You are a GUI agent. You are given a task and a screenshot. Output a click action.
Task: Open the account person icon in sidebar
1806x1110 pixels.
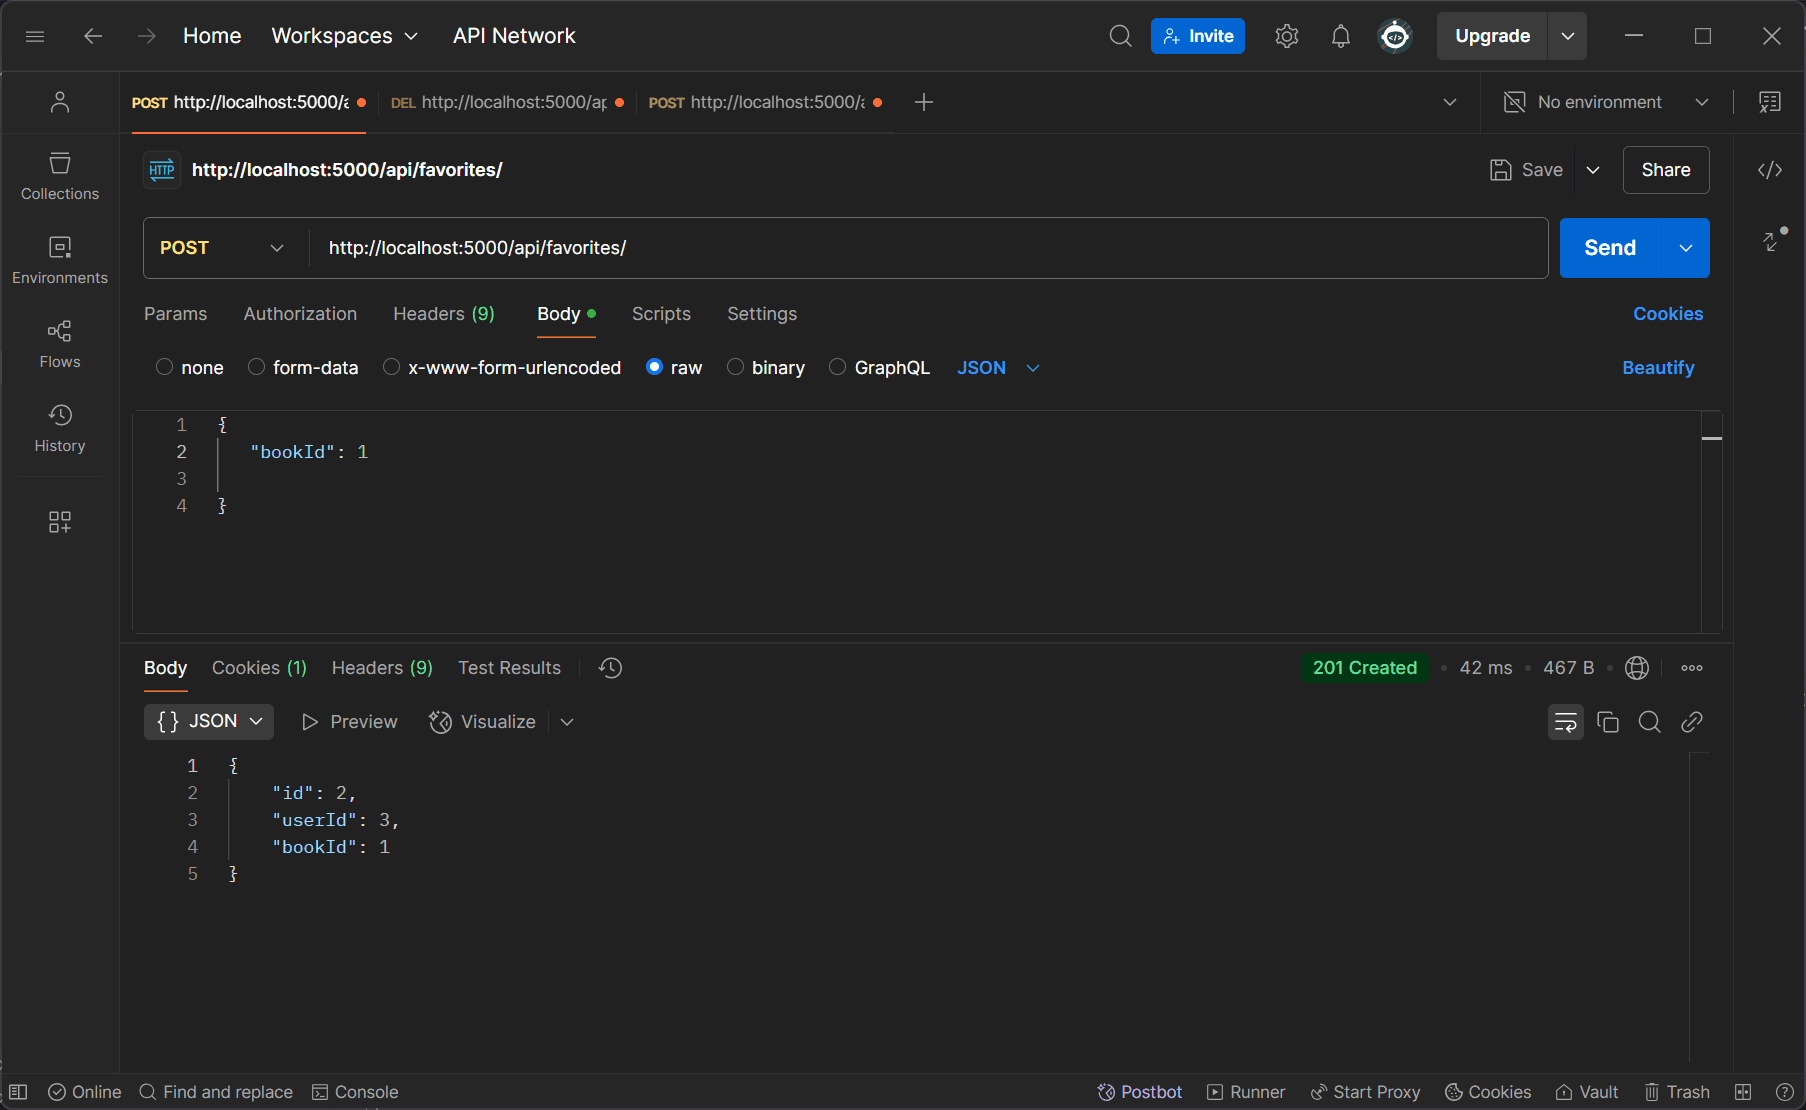click(60, 102)
